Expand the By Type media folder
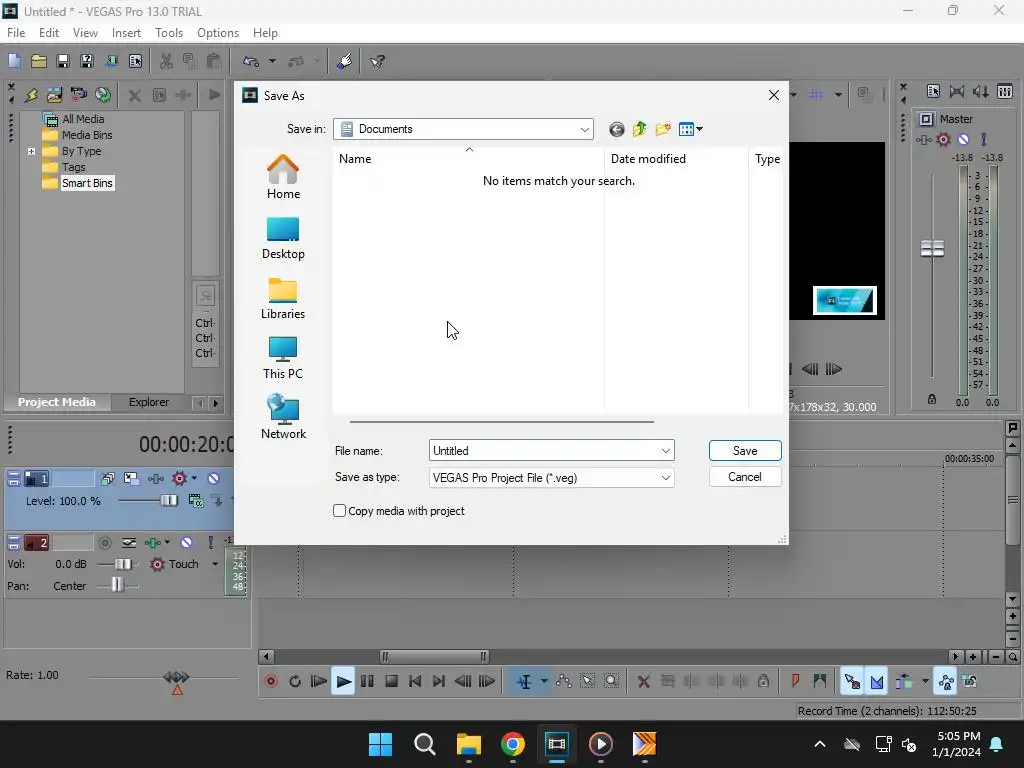 (31, 151)
